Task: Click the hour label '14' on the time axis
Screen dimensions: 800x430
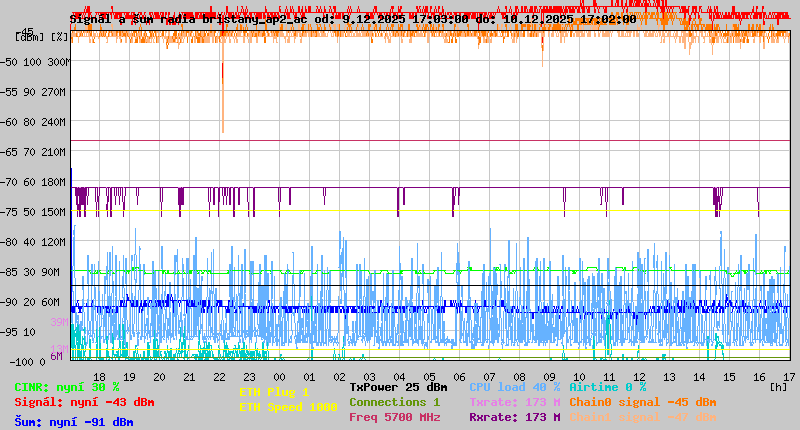Action: 699,377
